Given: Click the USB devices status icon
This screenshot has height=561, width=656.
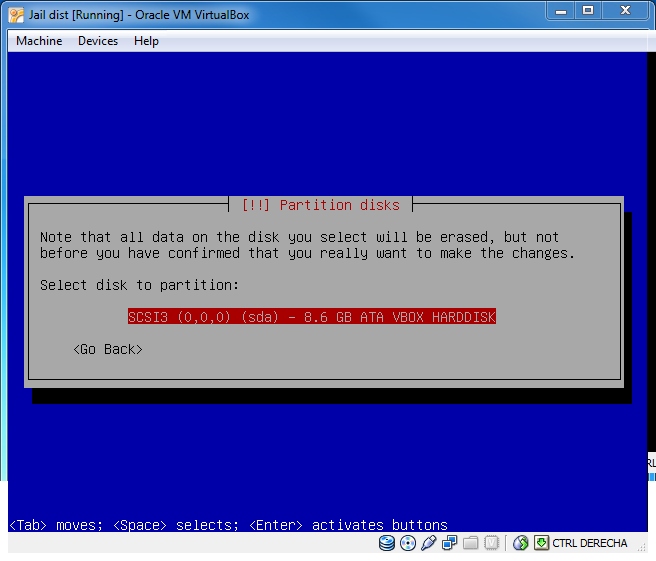Looking at the screenshot, I should [x=428, y=543].
